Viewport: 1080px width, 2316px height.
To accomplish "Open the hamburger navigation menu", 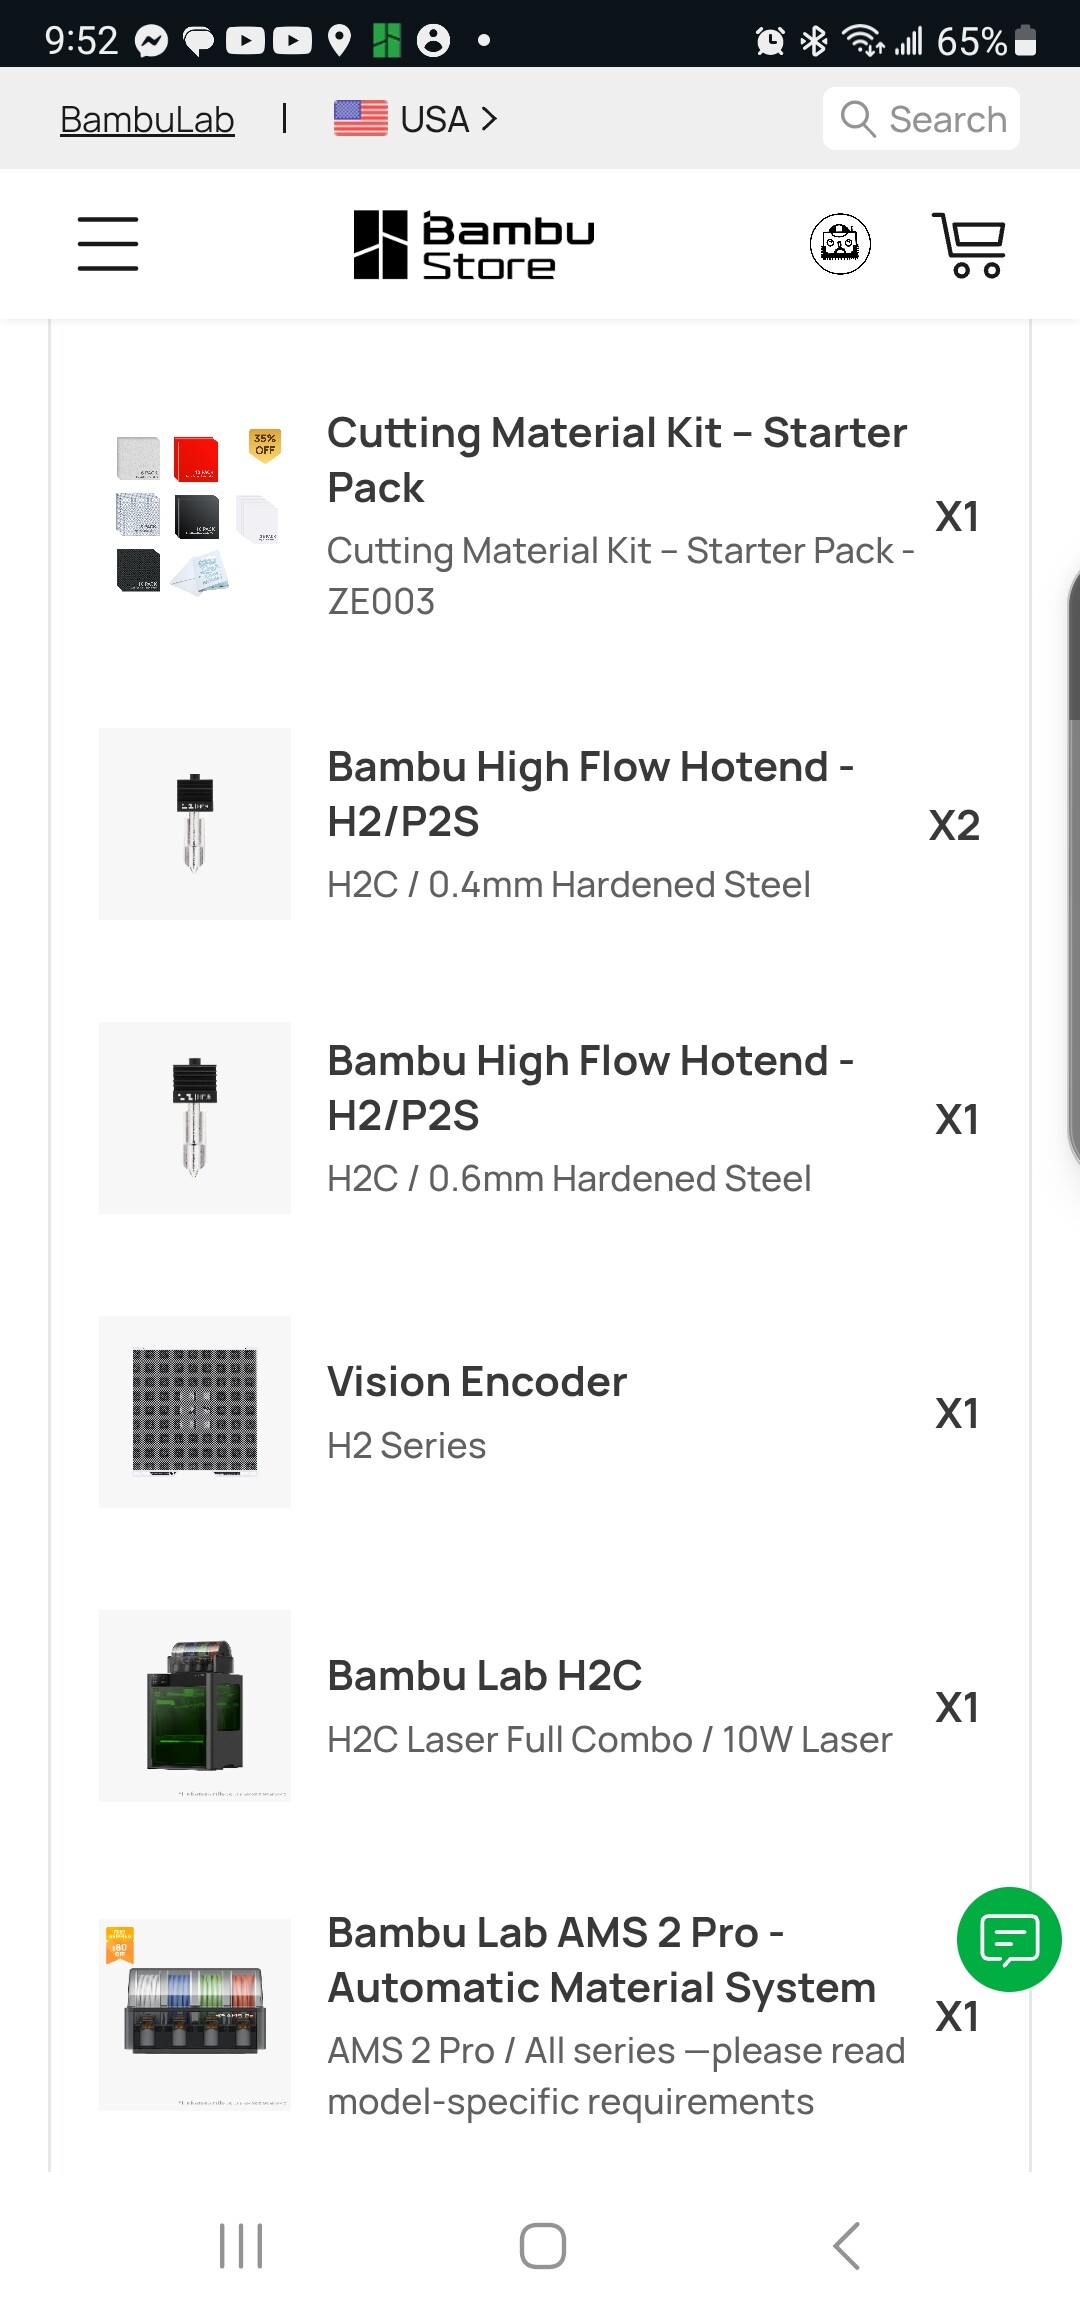I will coord(108,244).
